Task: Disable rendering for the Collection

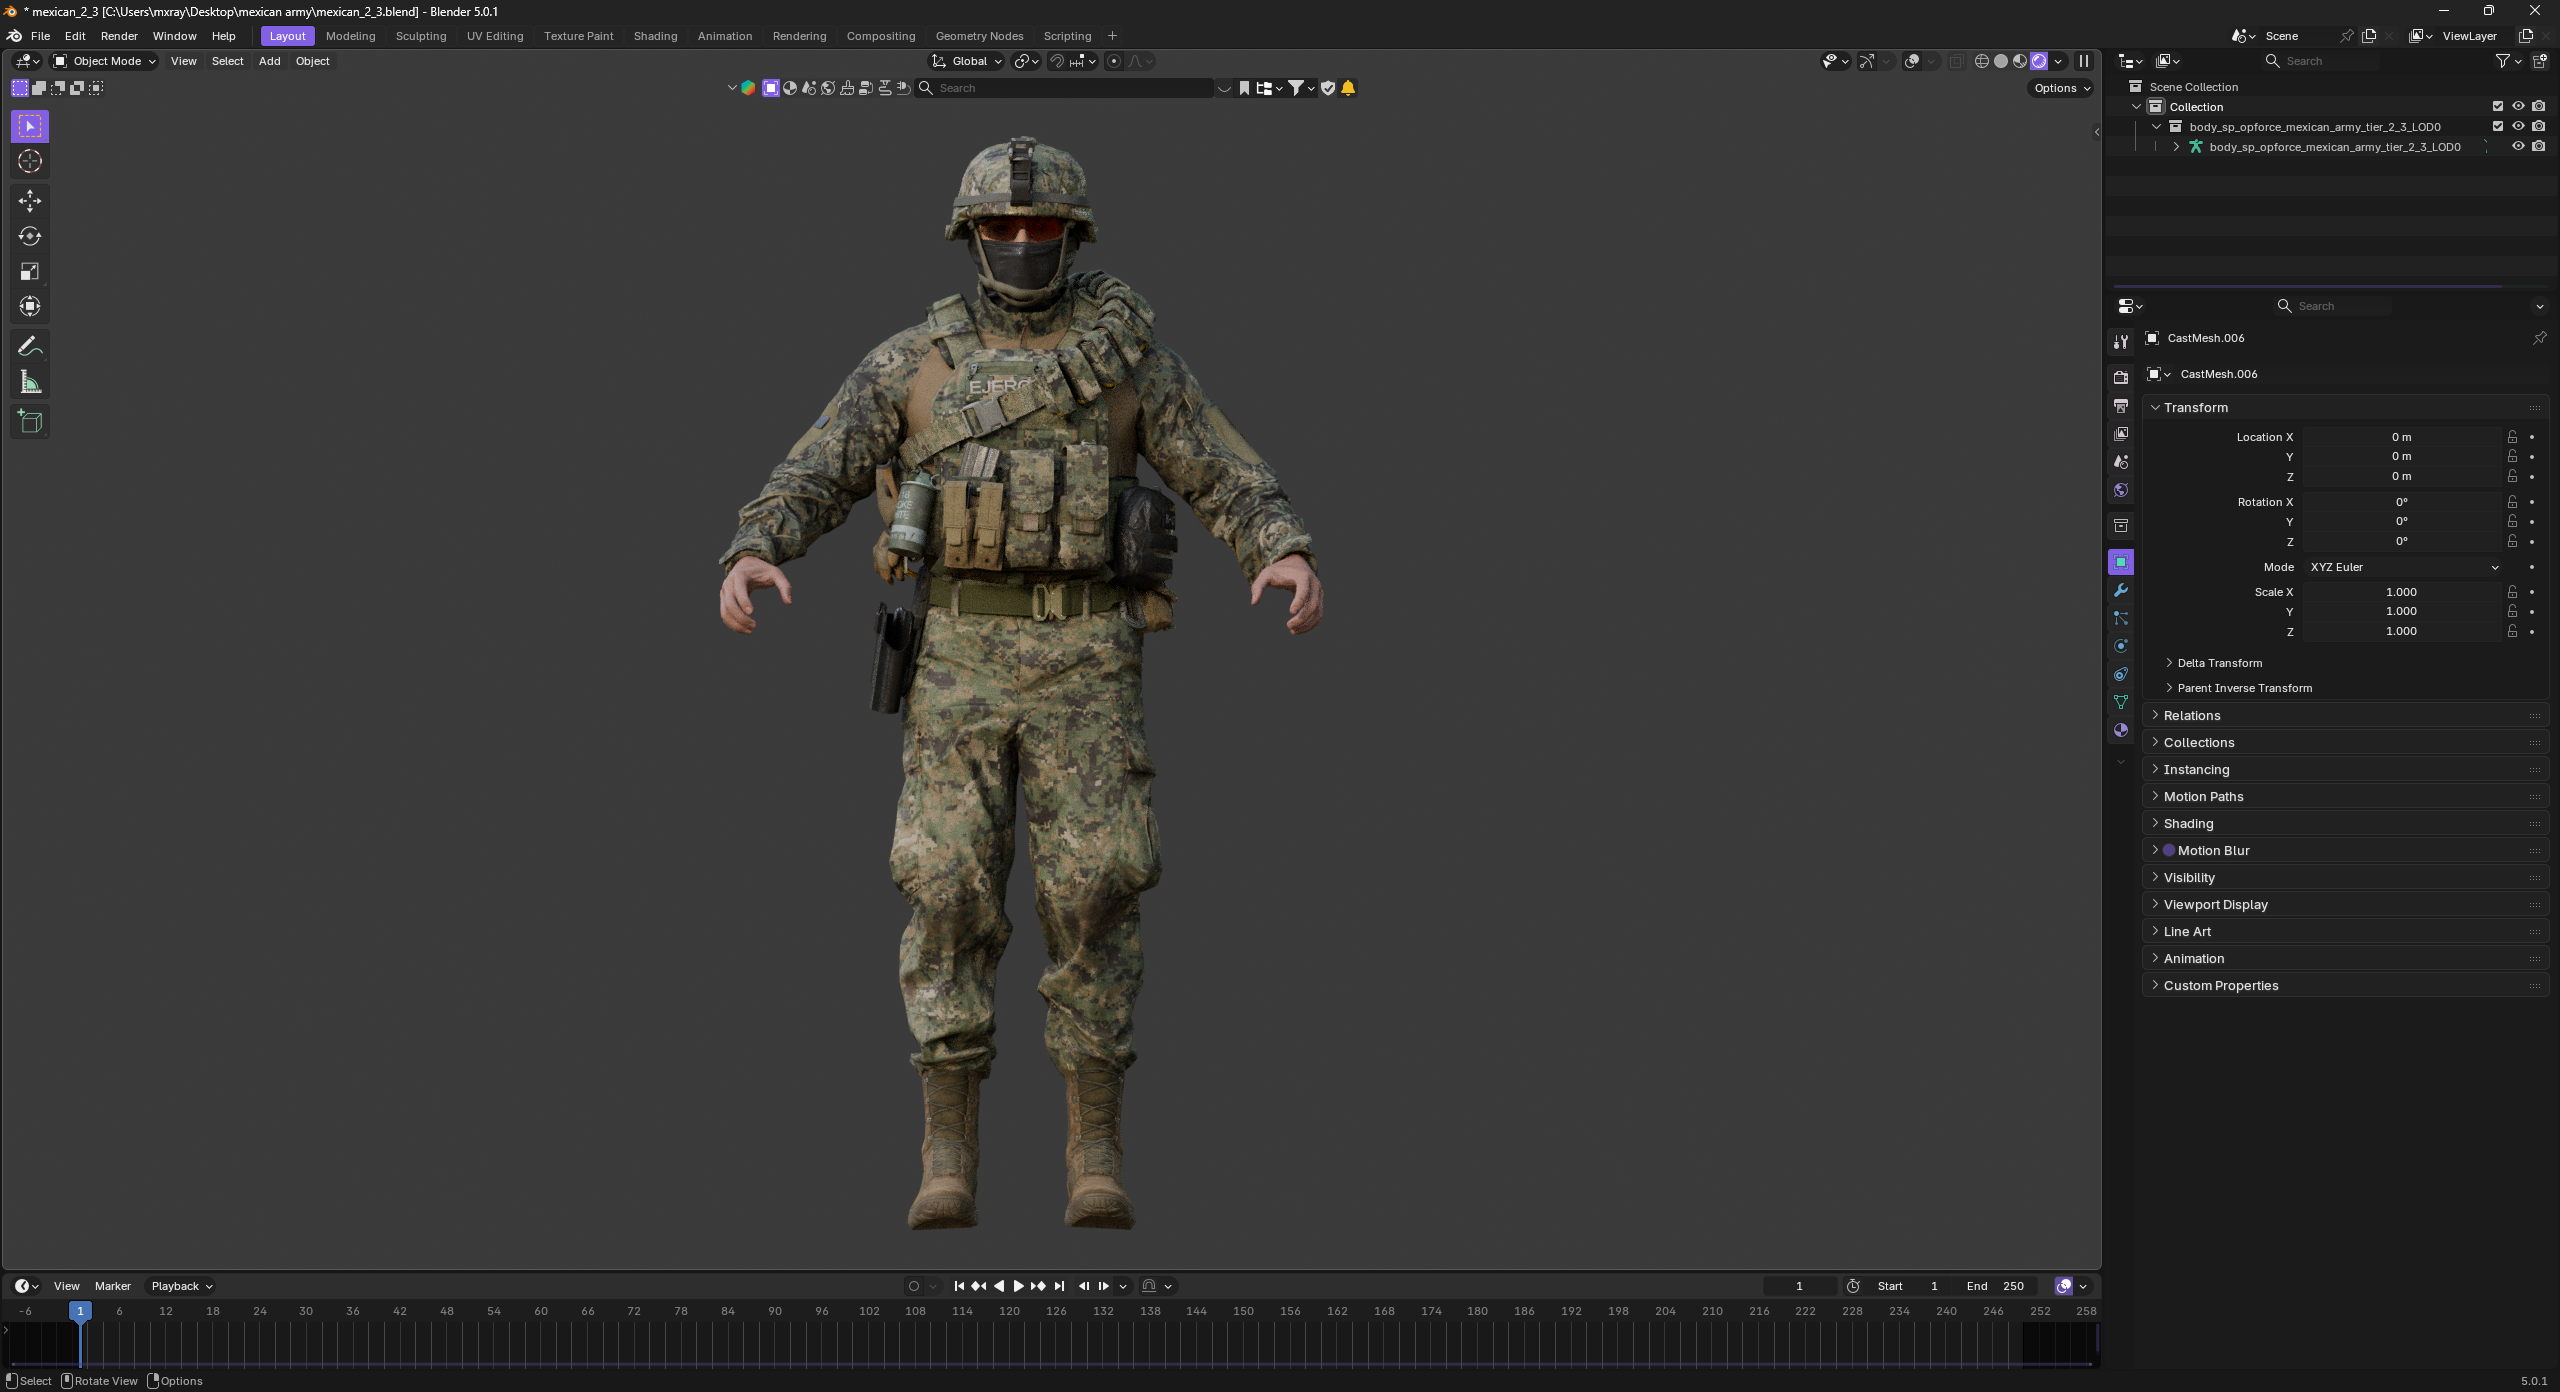Action: tap(2538, 106)
